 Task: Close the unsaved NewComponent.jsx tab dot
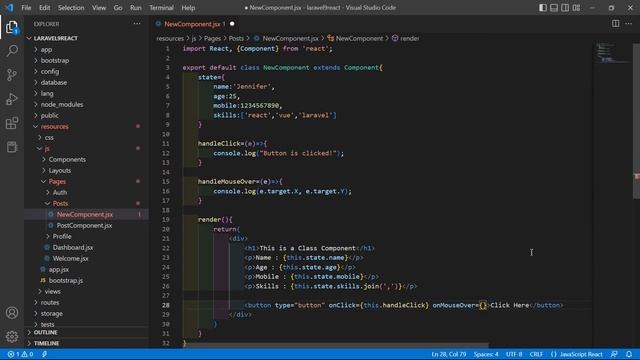(232, 24)
